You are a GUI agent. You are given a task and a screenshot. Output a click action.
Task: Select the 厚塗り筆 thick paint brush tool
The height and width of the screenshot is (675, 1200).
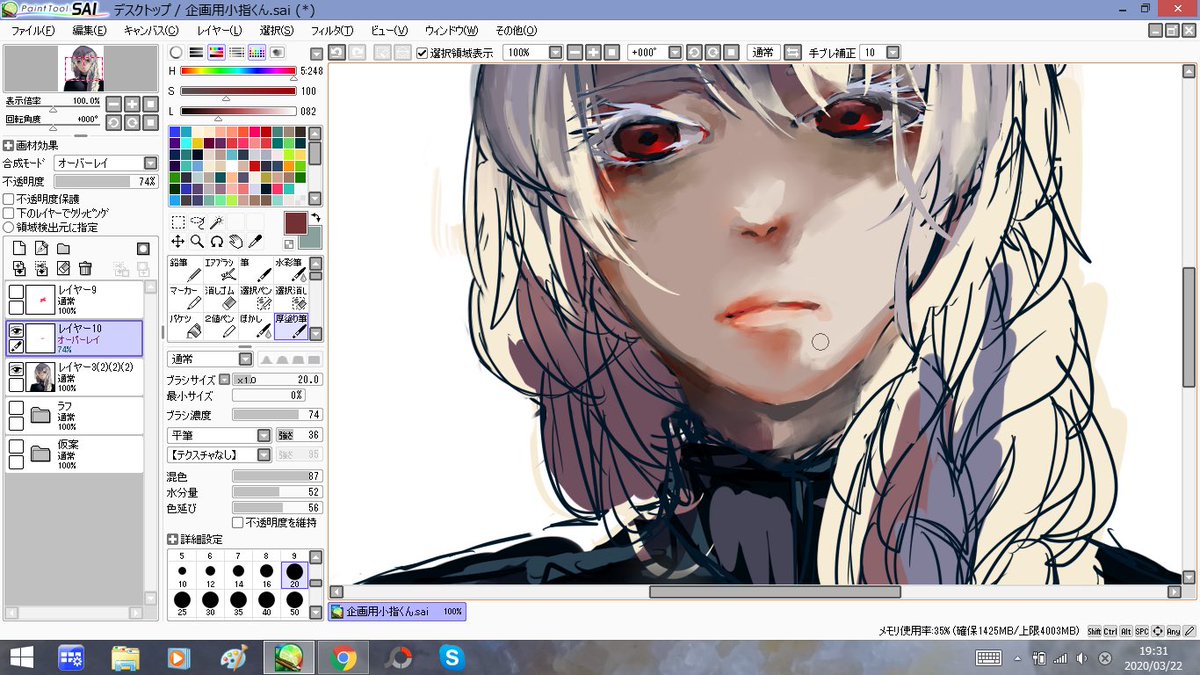291,325
